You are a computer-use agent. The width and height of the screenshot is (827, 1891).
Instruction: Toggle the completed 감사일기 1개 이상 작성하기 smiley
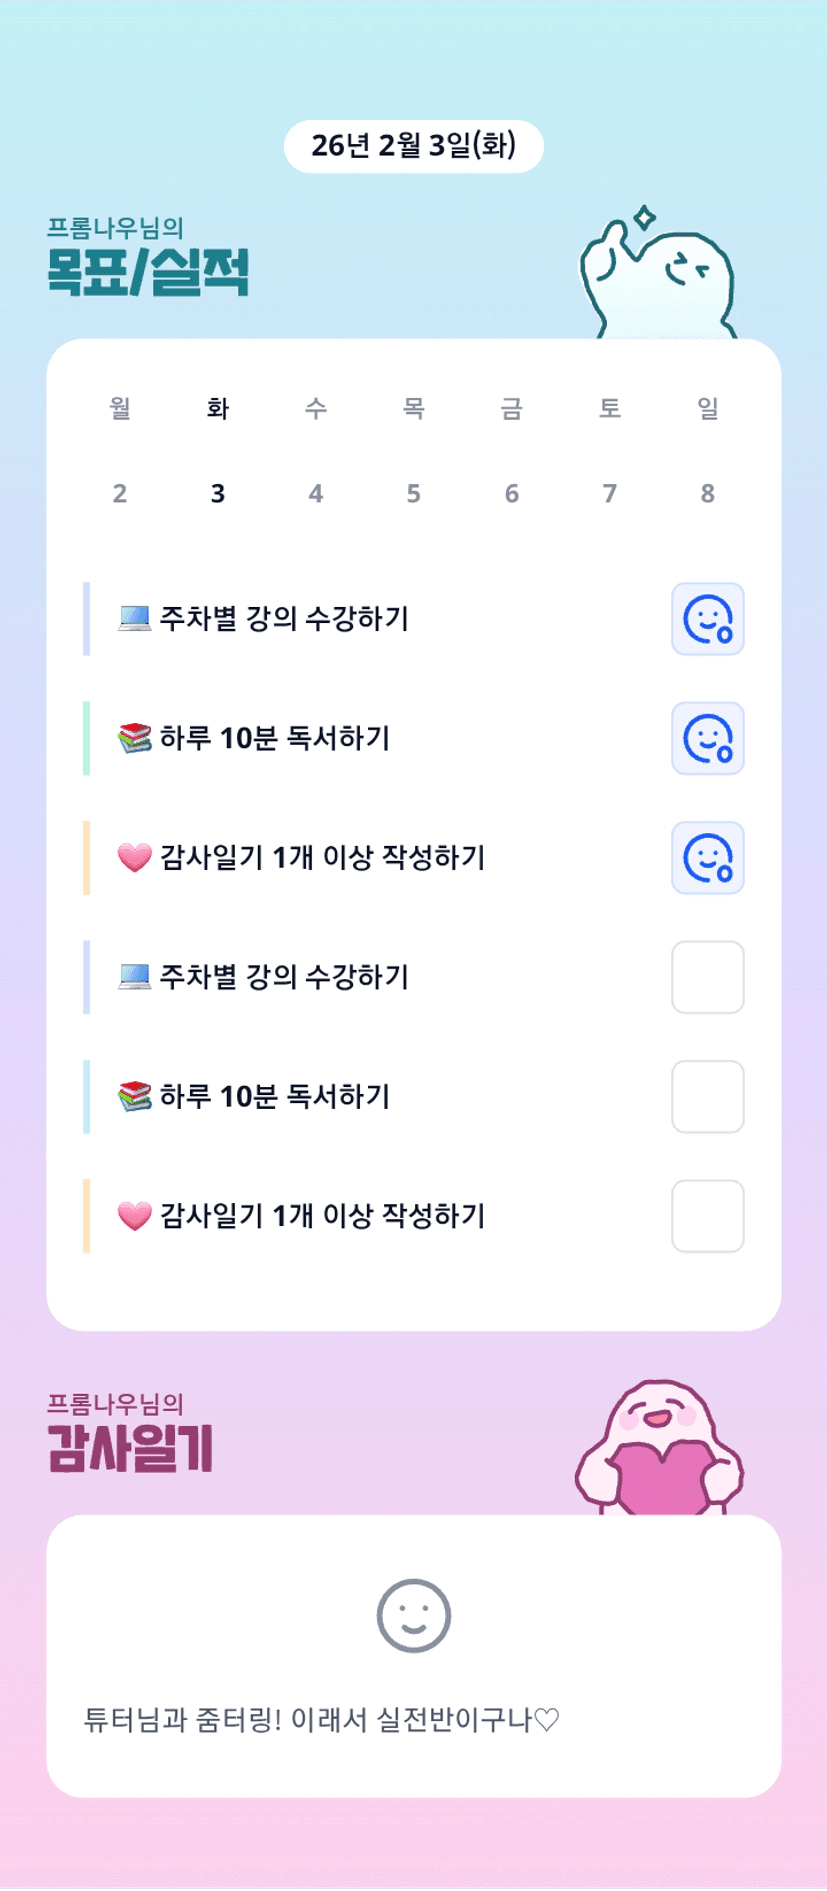pos(707,858)
